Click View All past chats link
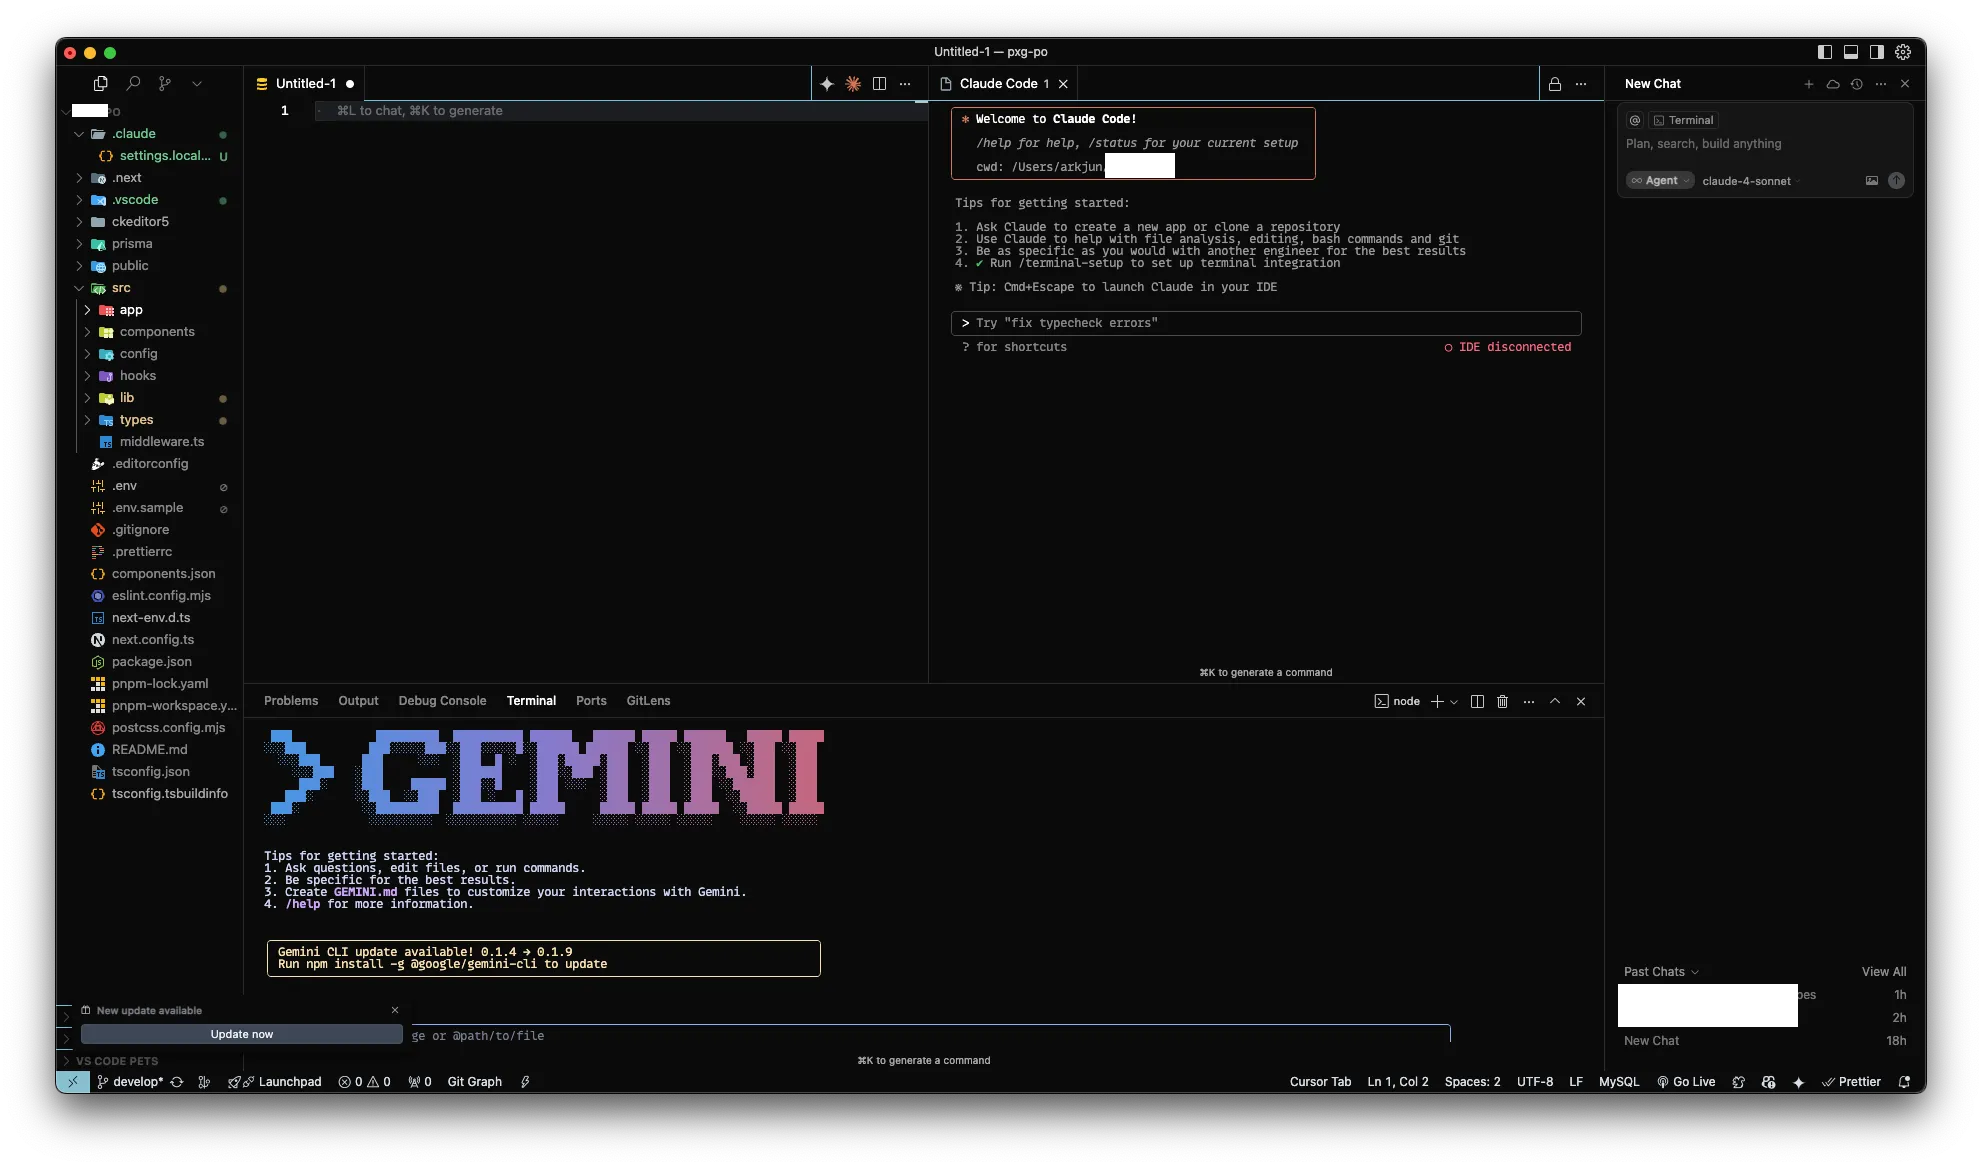Screen dimensions: 1982x1167 [1884, 972]
